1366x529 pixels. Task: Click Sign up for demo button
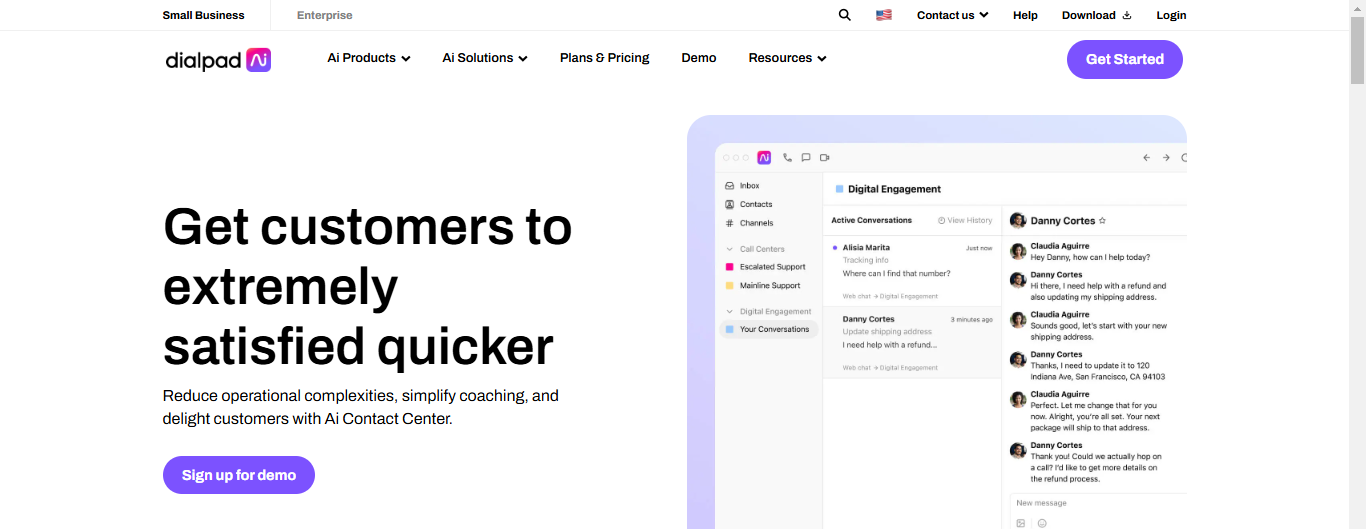(x=239, y=475)
